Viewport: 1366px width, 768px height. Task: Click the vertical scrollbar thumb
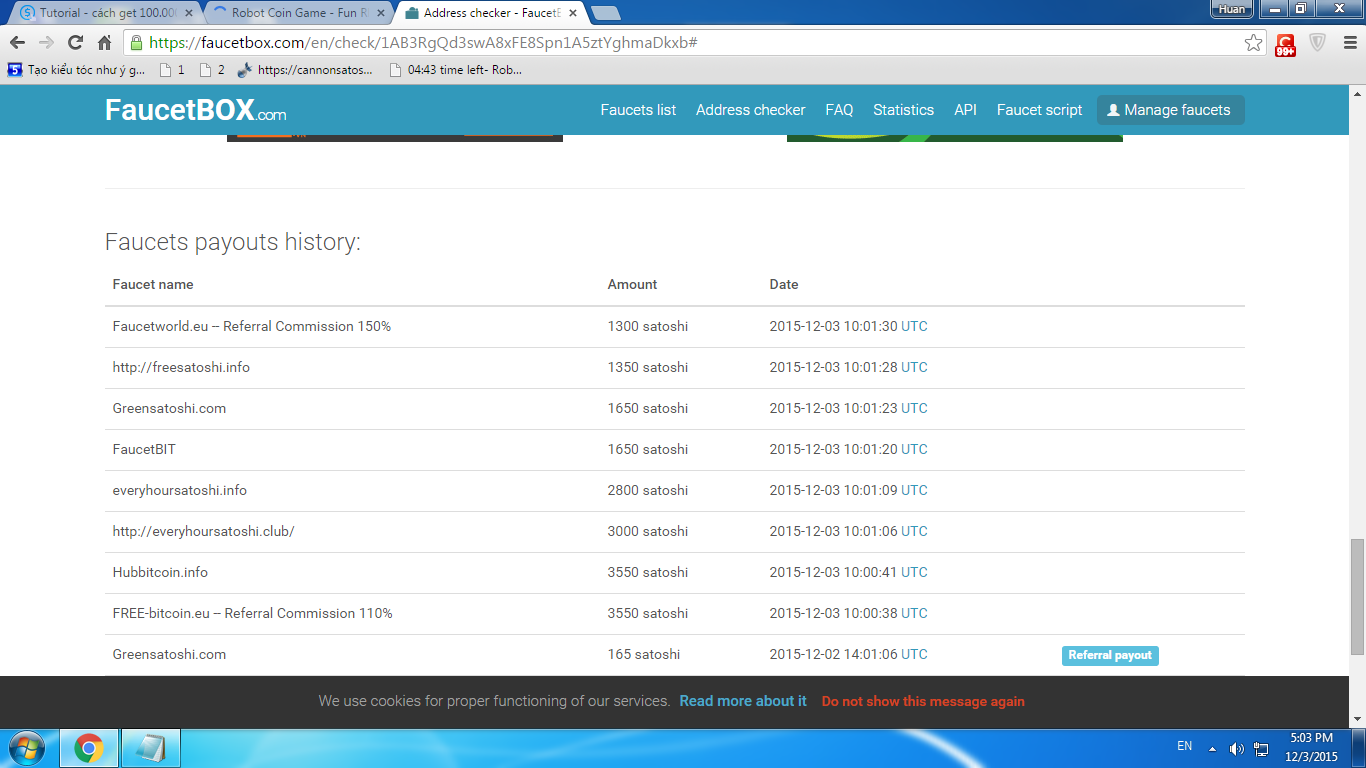pyautogui.click(x=1357, y=596)
